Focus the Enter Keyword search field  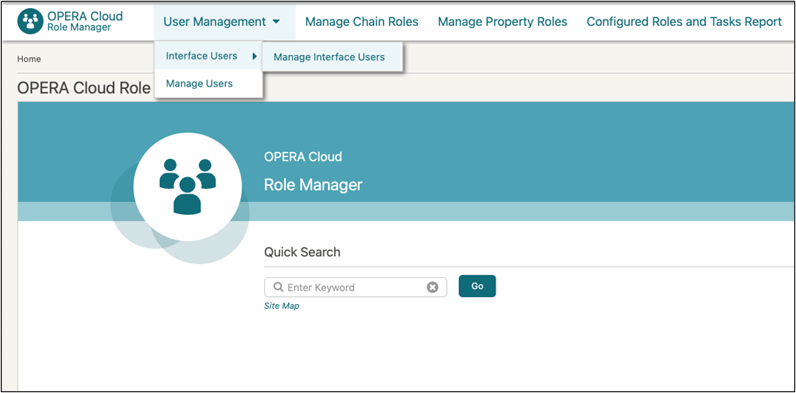355,287
